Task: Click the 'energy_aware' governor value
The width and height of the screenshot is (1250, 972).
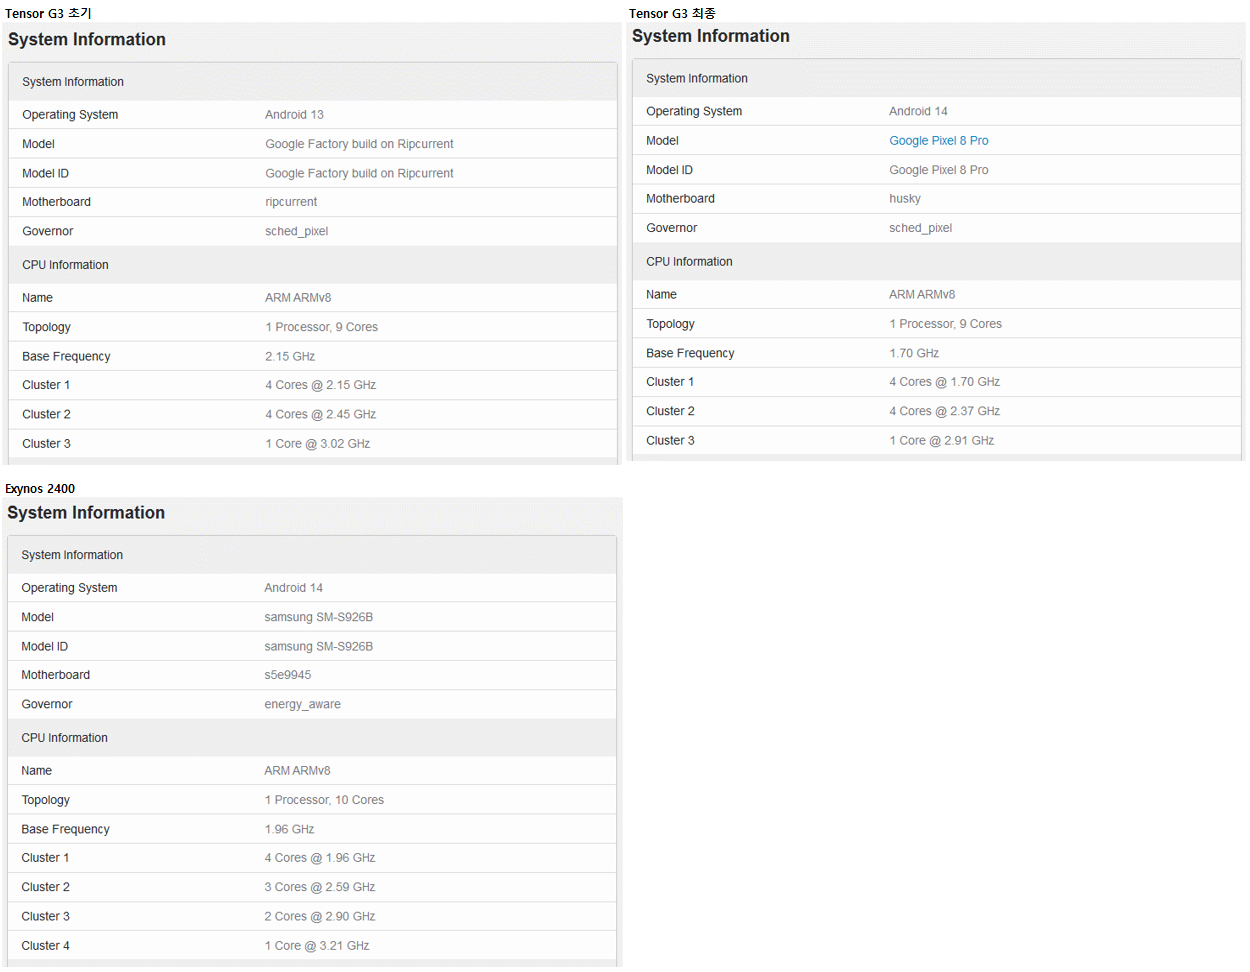Action: click(302, 704)
